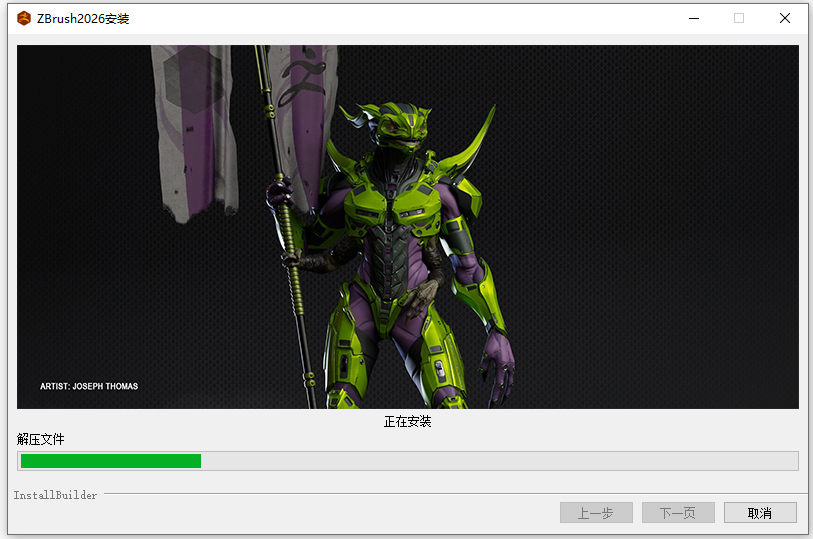Click the InstallBuilder label text
Viewport: 813px width, 539px height.
(56, 495)
